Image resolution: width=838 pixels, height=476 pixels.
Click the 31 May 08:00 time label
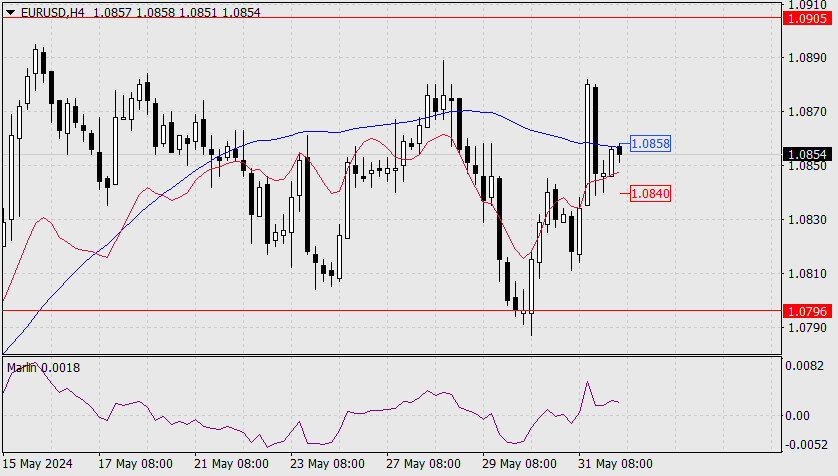(x=615, y=463)
